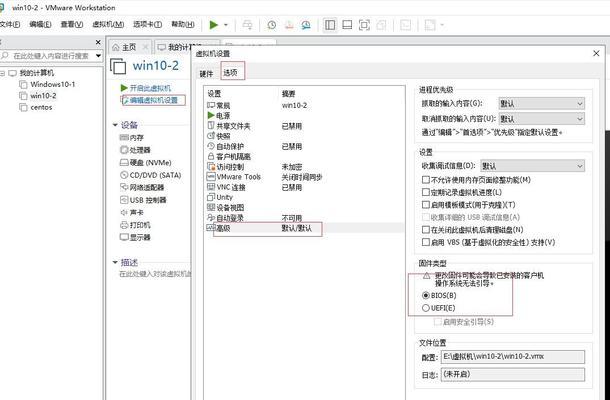Select the VMware Tools settings row
Image resolution: width=610 pixels, height=400 pixels.
[304, 177]
